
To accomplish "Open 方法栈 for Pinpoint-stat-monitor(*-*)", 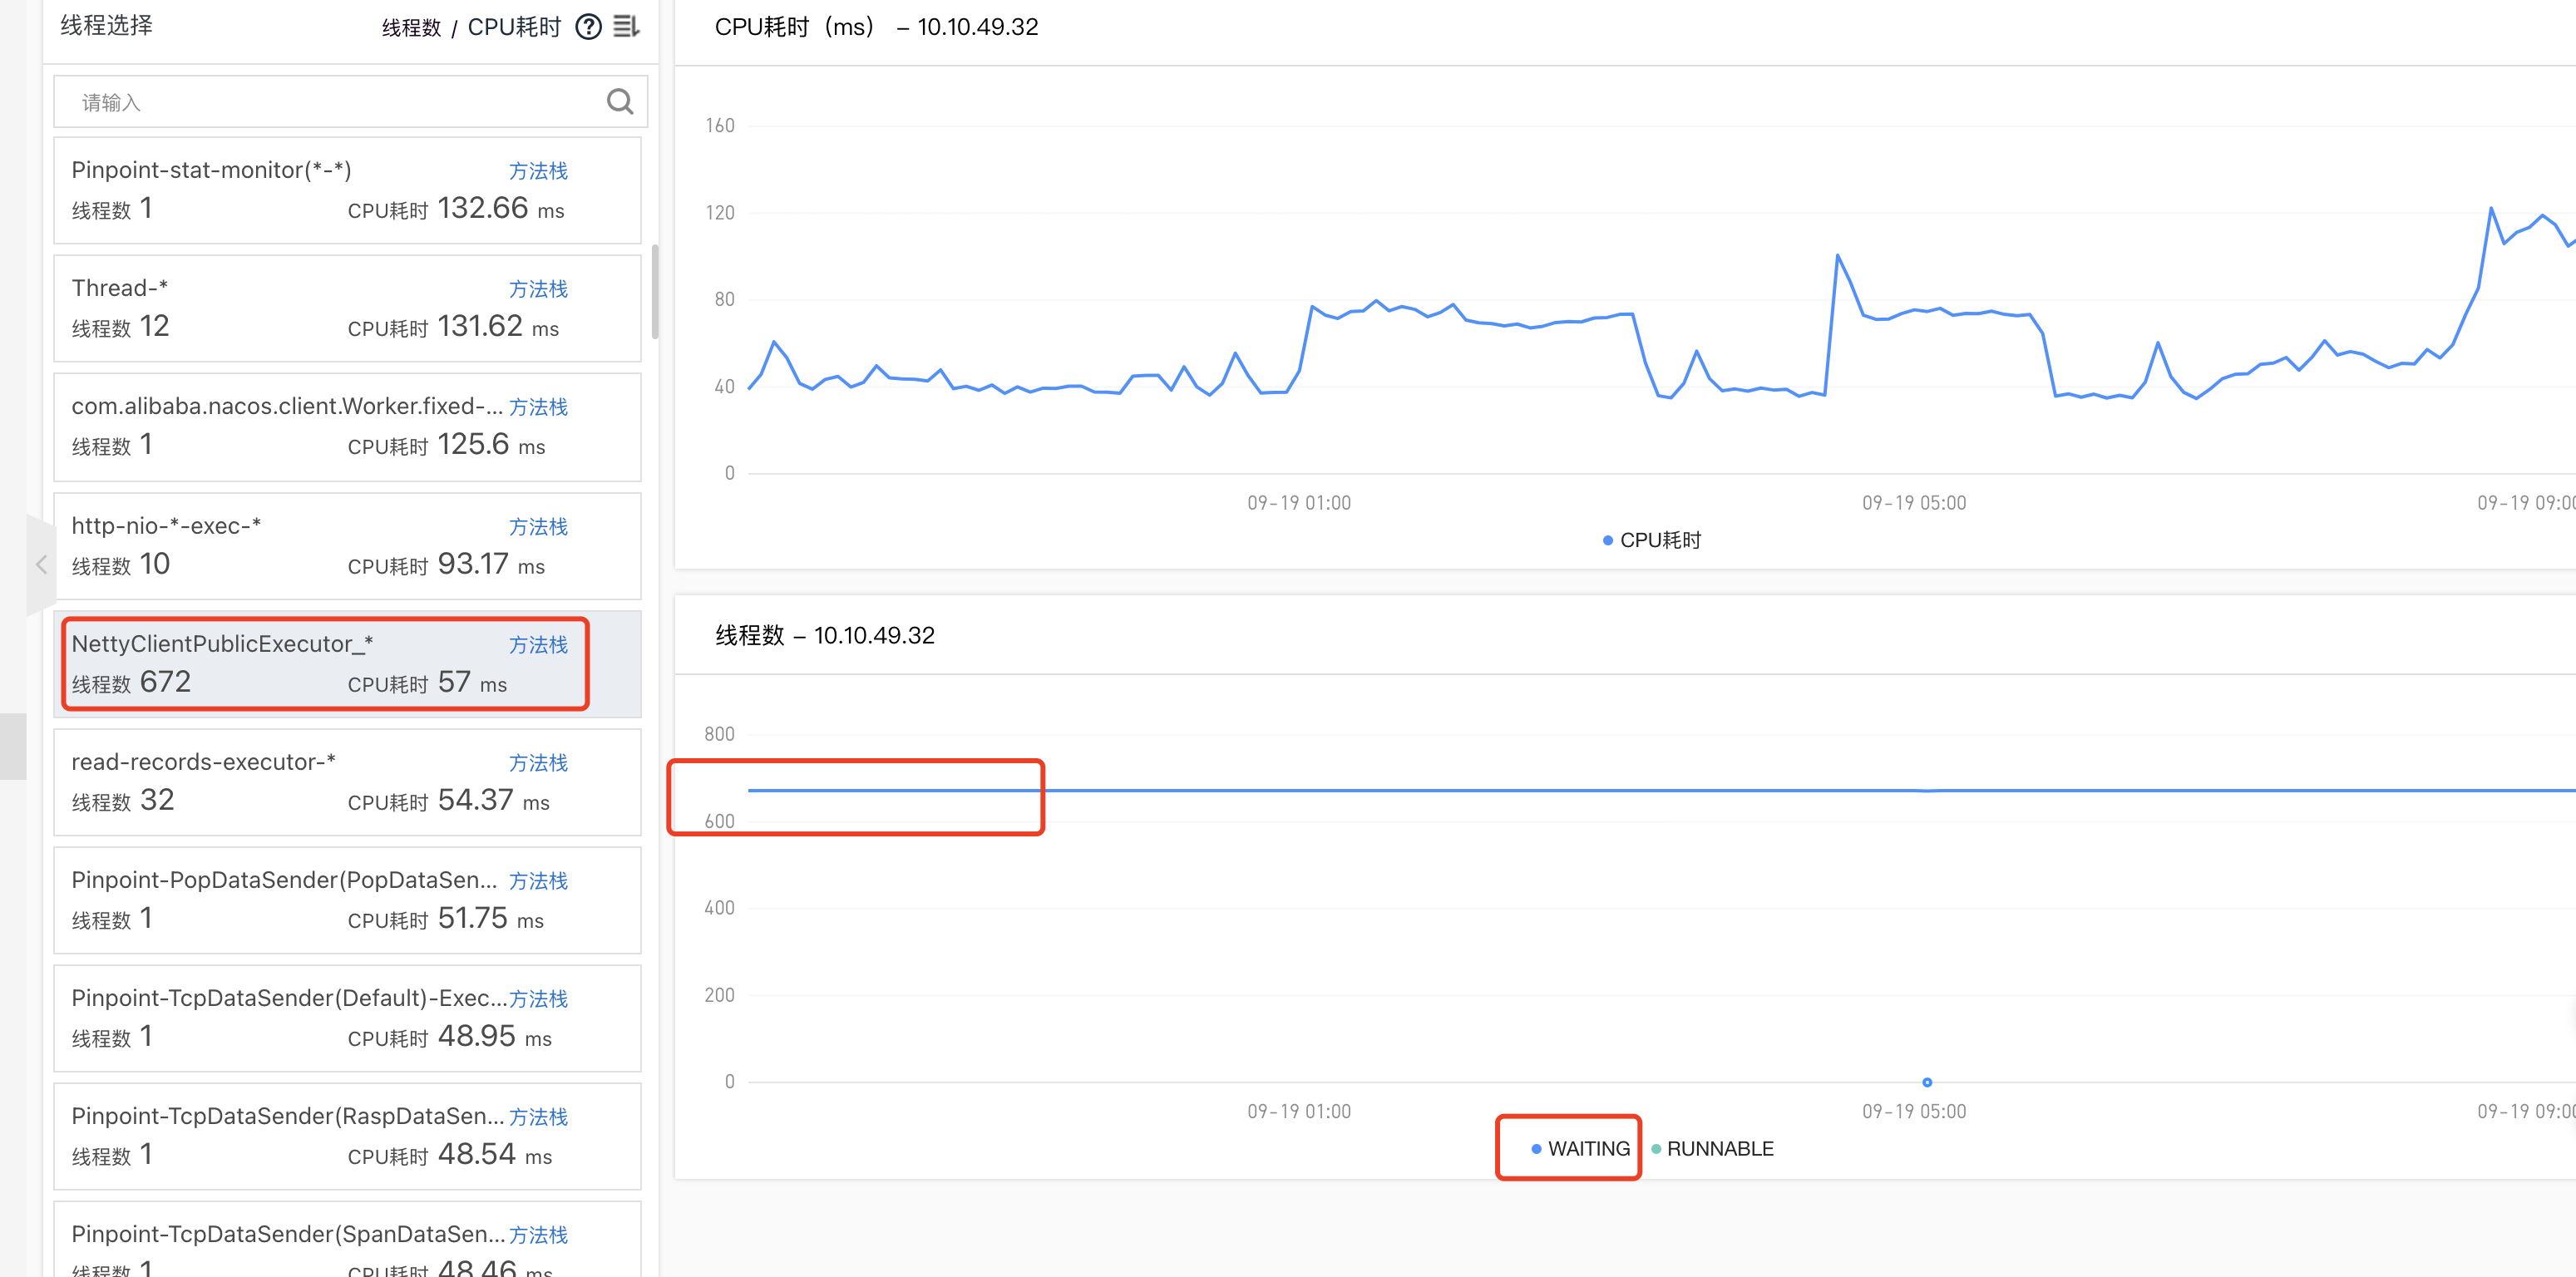I will pos(538,171).
